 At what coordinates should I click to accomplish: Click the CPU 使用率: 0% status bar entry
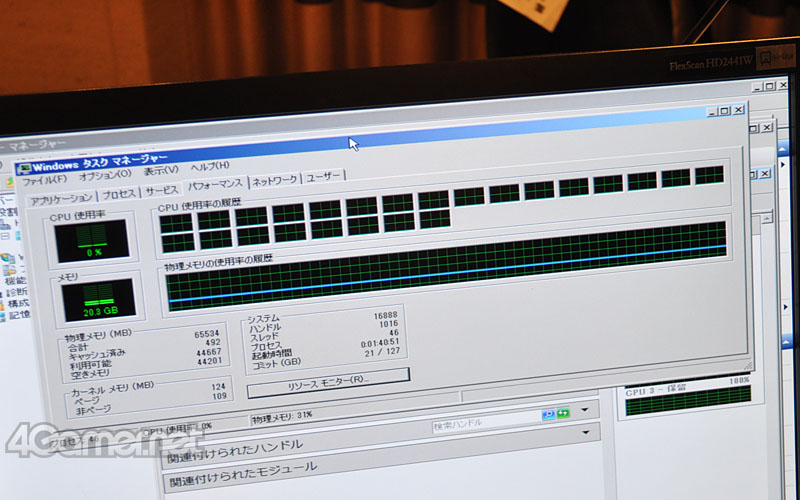coord(178,429)
